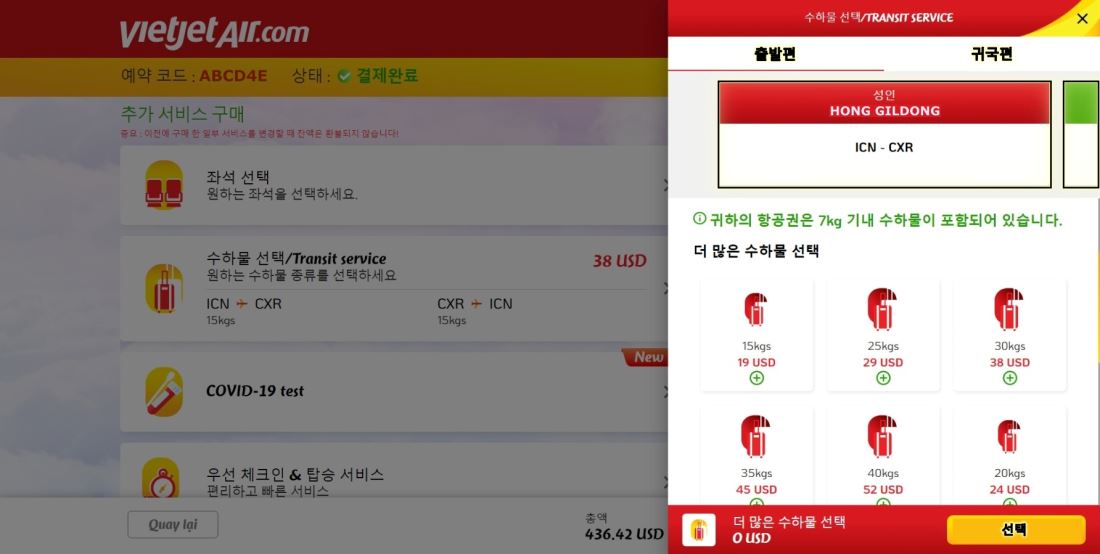Add 30kgs 38 USD baggage plus button

[1010, 378]
